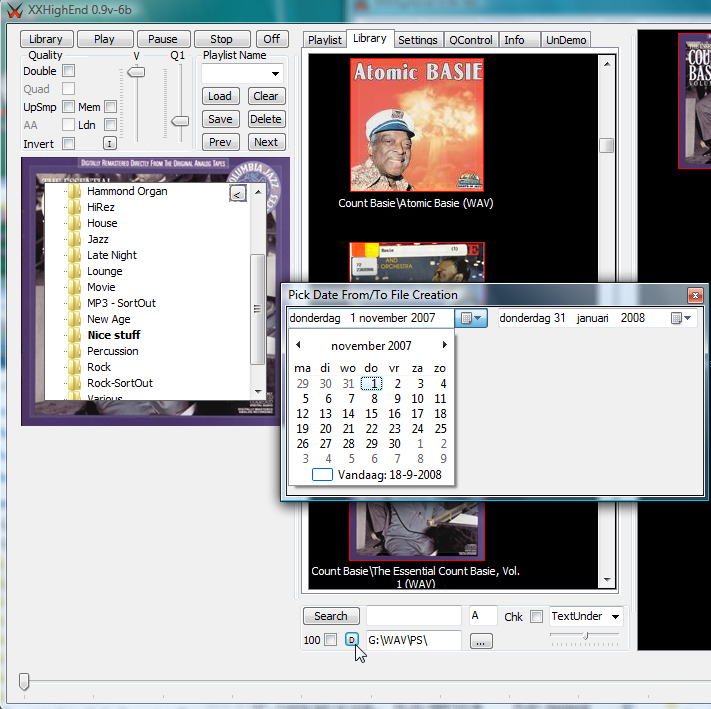Toggle the AA checkbox
This screenshot has width=711, height=709.
[68, 125]
